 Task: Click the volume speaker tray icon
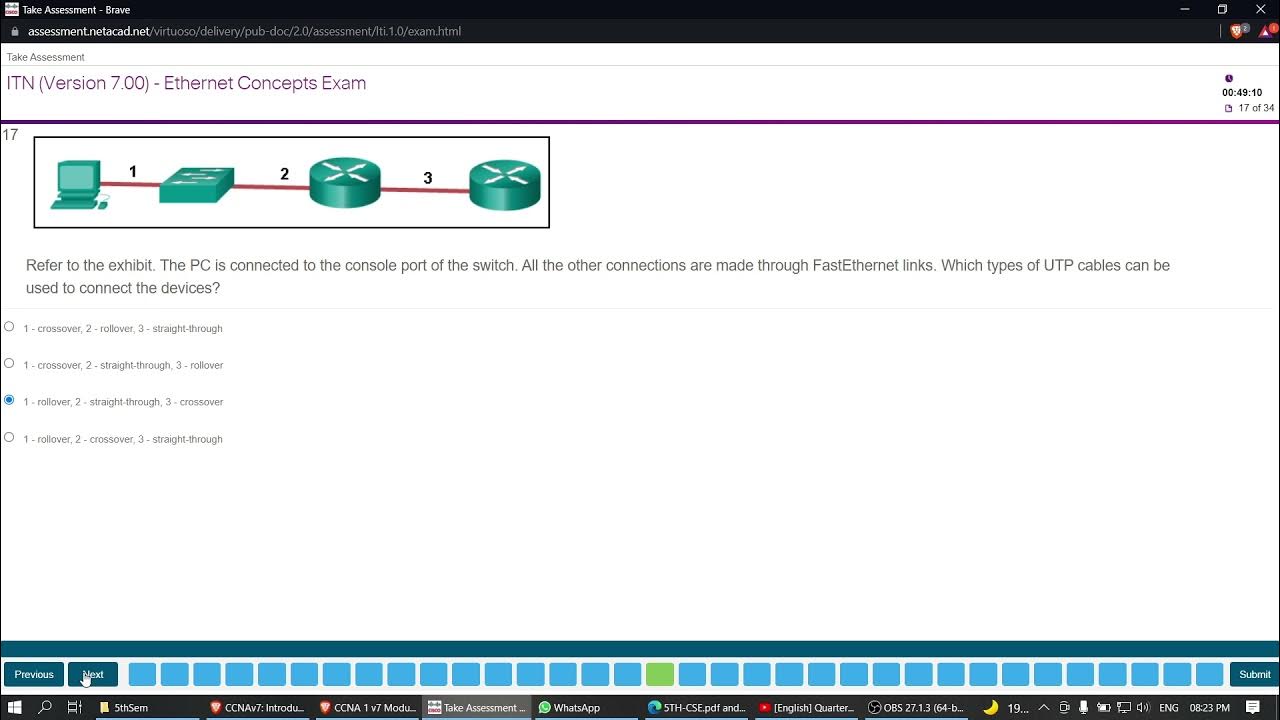click(1143, 708)
